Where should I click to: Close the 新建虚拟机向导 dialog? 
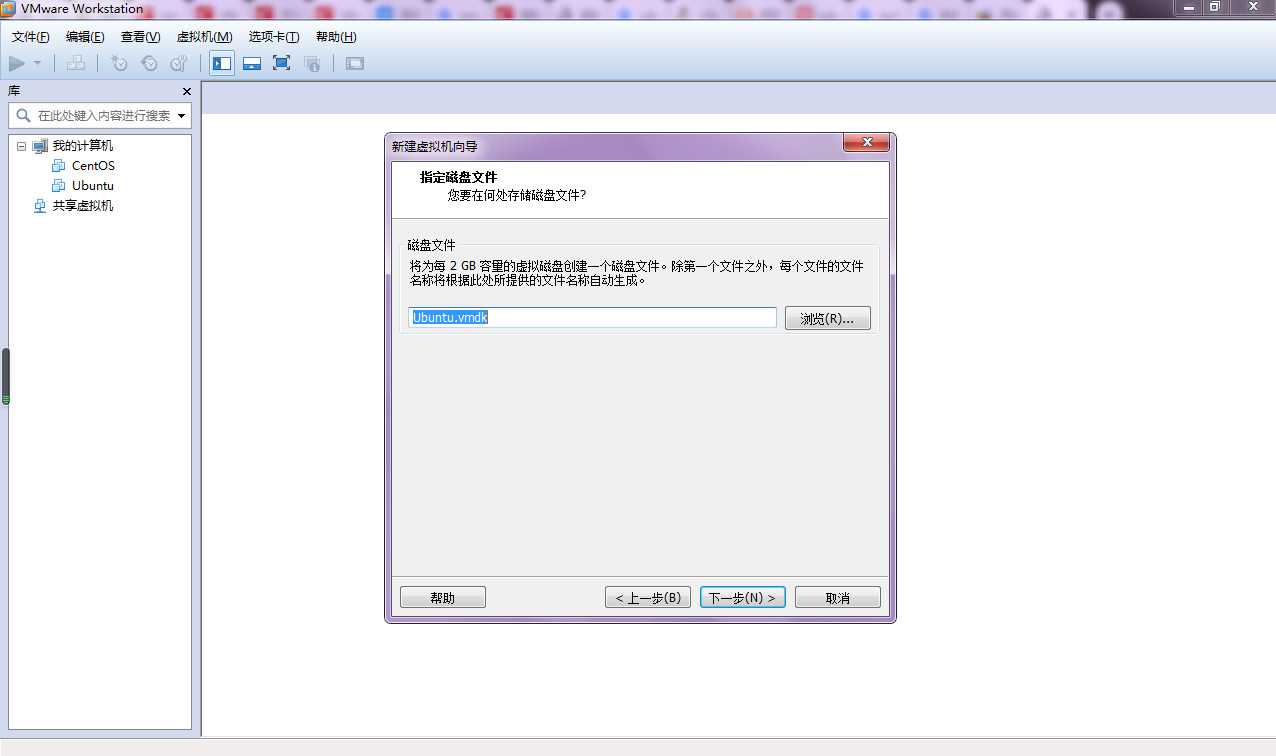click(x=866, y=143)
